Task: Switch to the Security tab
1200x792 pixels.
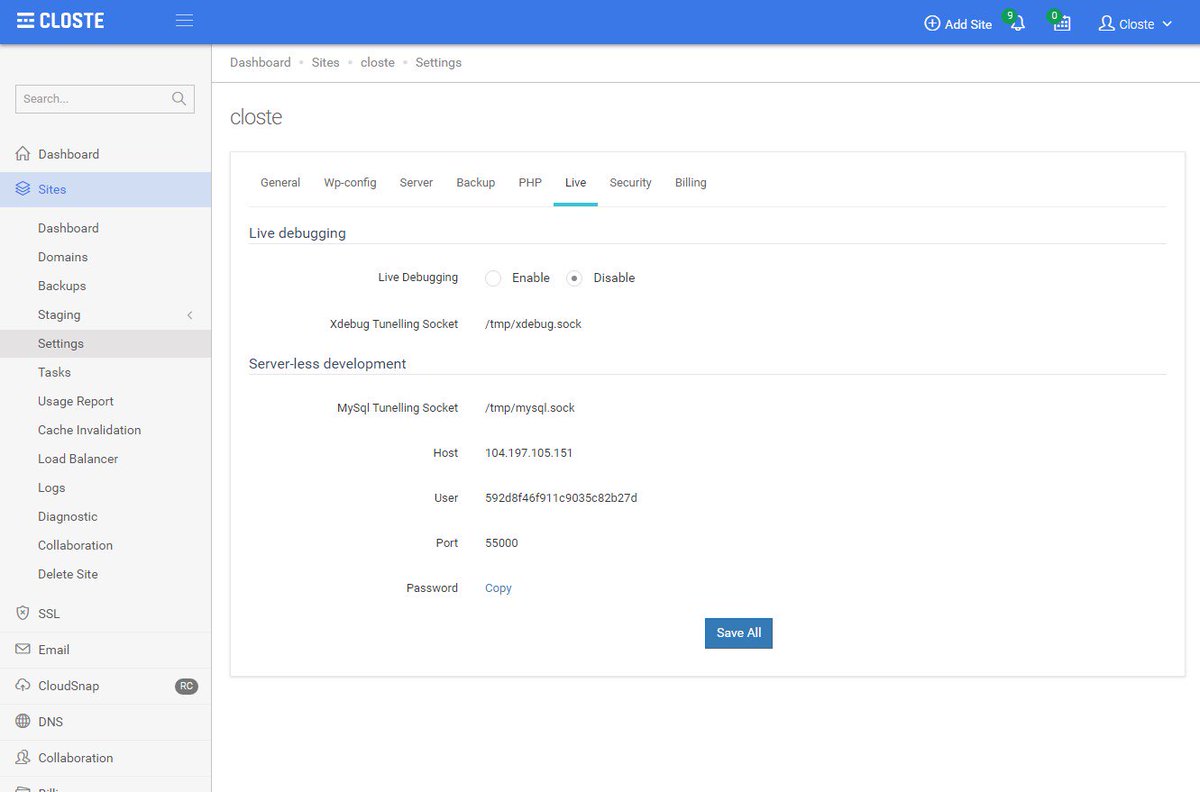Action: [630, 183]
